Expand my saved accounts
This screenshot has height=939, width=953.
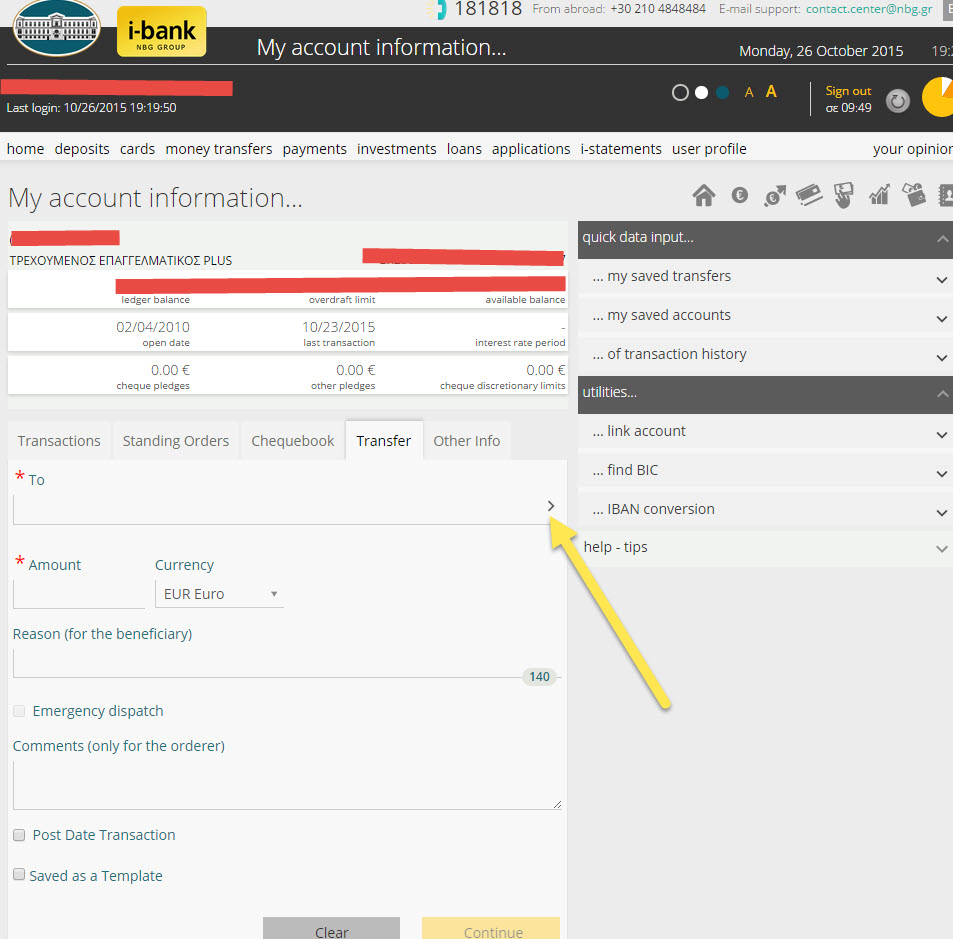tap(942, 318)
